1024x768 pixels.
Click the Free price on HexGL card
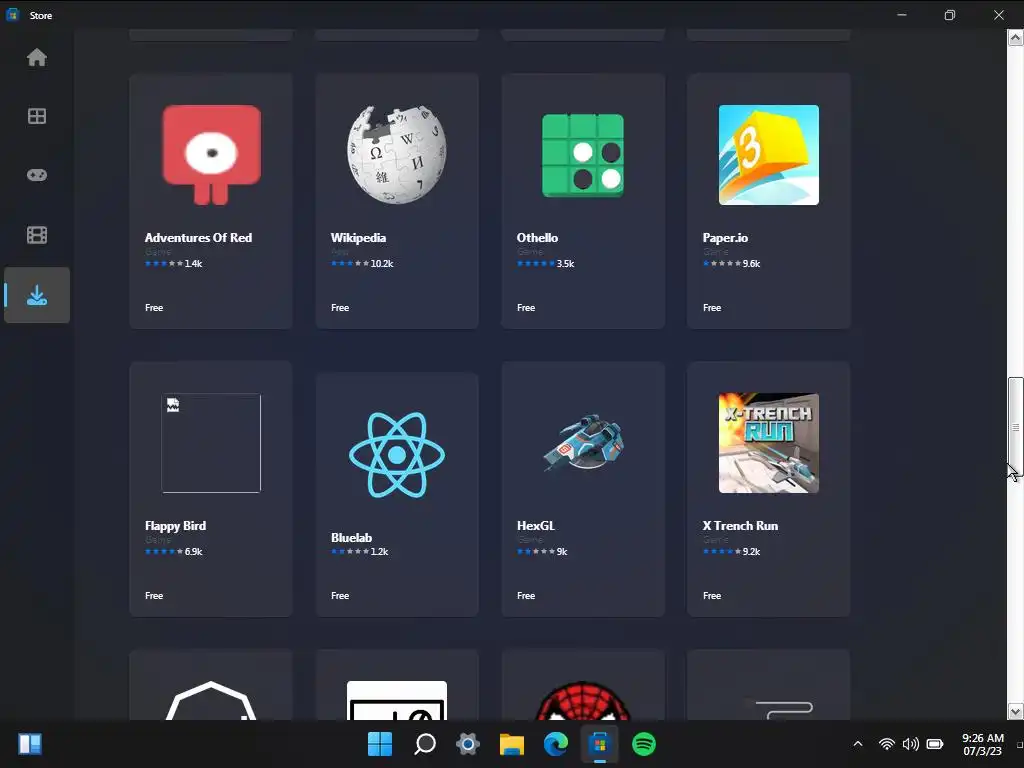(526, 596)
